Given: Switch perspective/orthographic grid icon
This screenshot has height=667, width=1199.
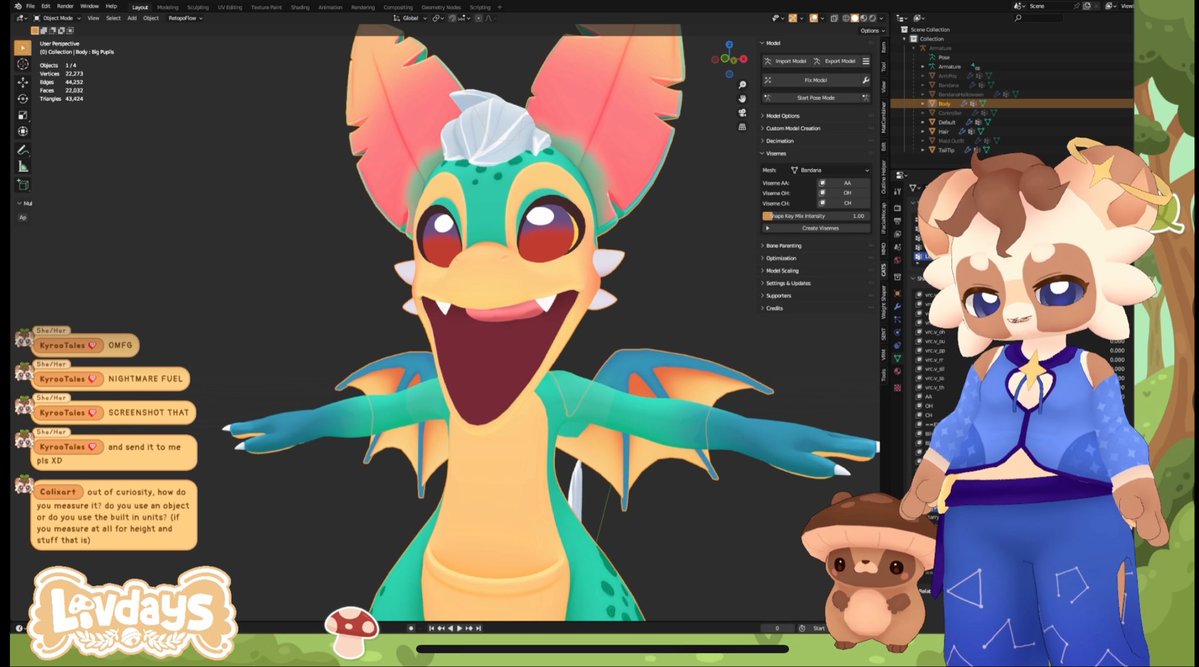Looking at the screenshot, I should click(742, 127).
